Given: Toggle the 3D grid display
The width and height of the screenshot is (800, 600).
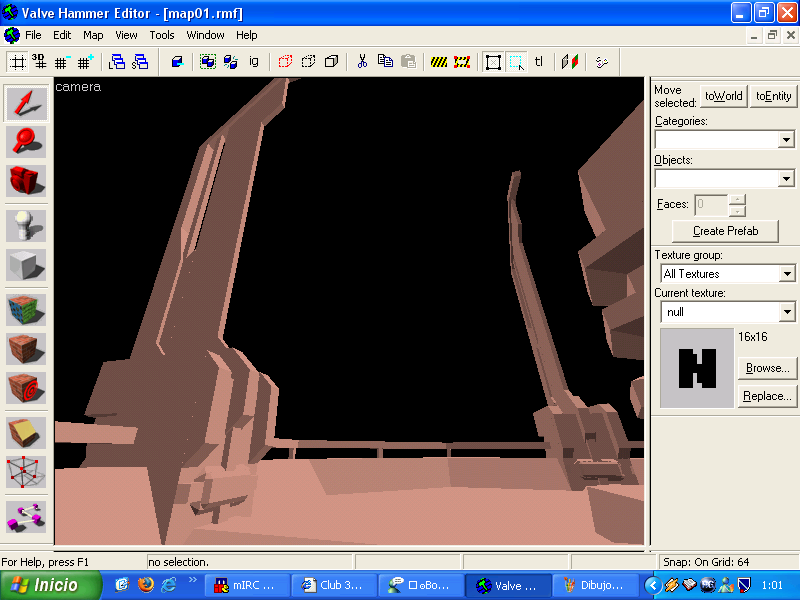Looking at the screenshot, I should pos(39,62).
